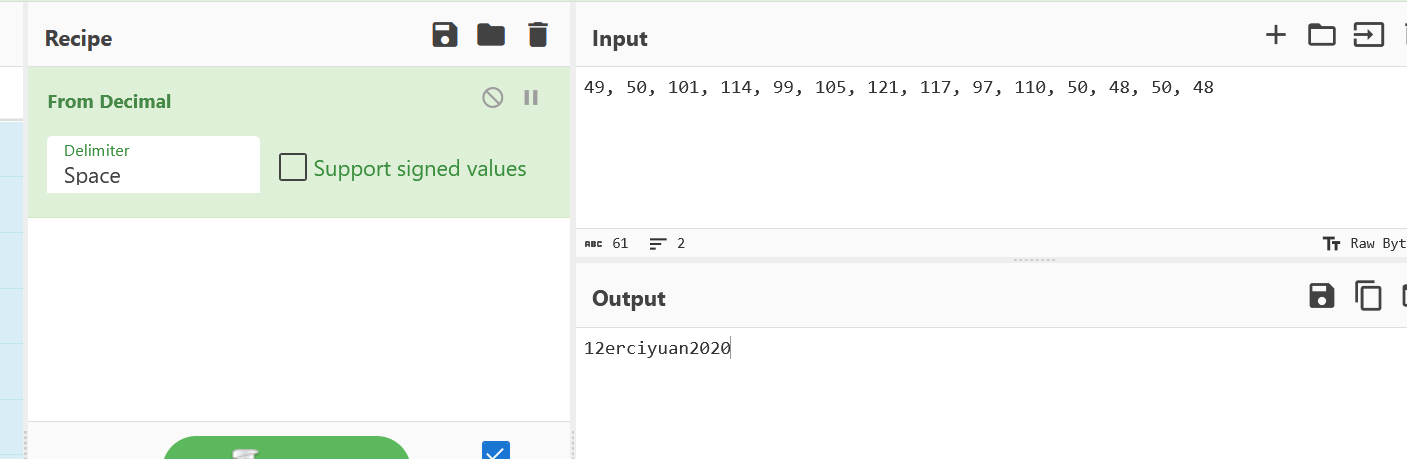Enable the Support signed values checkbox

[x=293, y=168]
